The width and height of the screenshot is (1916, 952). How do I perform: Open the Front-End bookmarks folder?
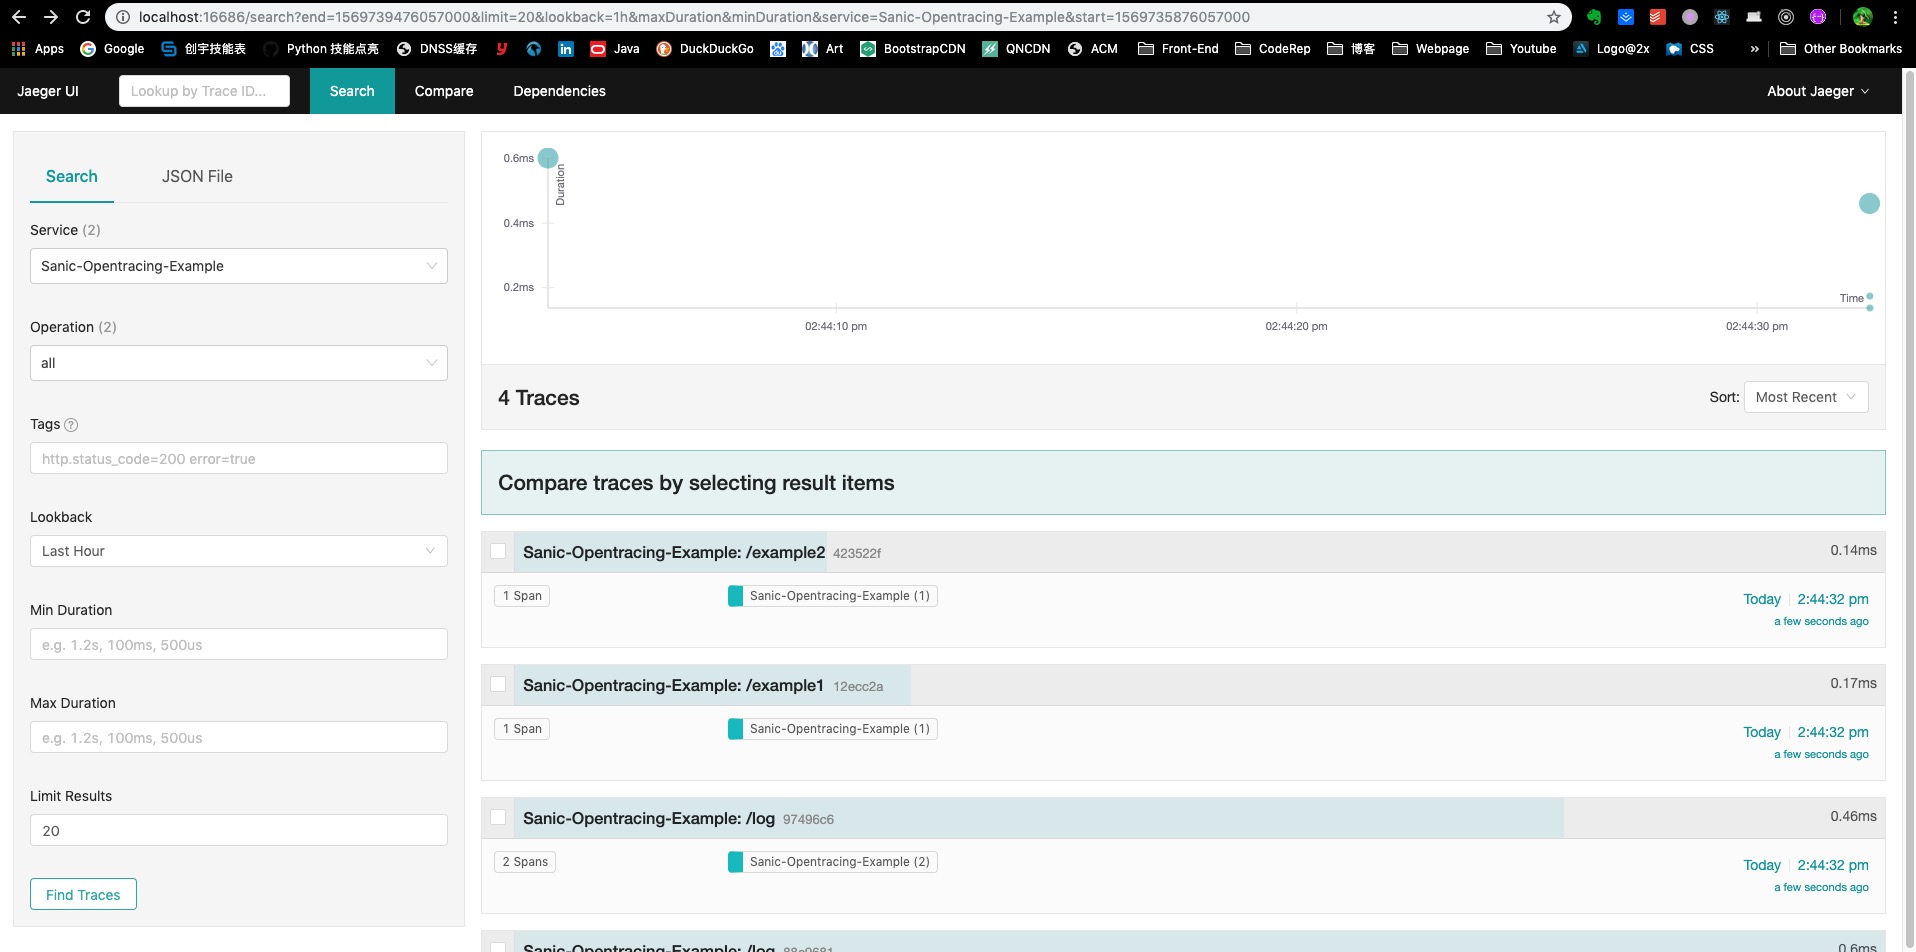point(1178,48)
